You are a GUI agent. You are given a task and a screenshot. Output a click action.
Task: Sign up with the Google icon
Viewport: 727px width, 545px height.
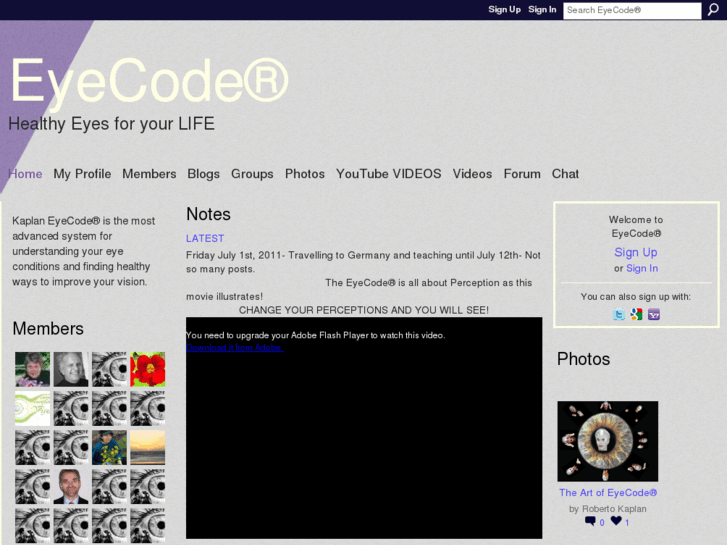pos(636,315)
